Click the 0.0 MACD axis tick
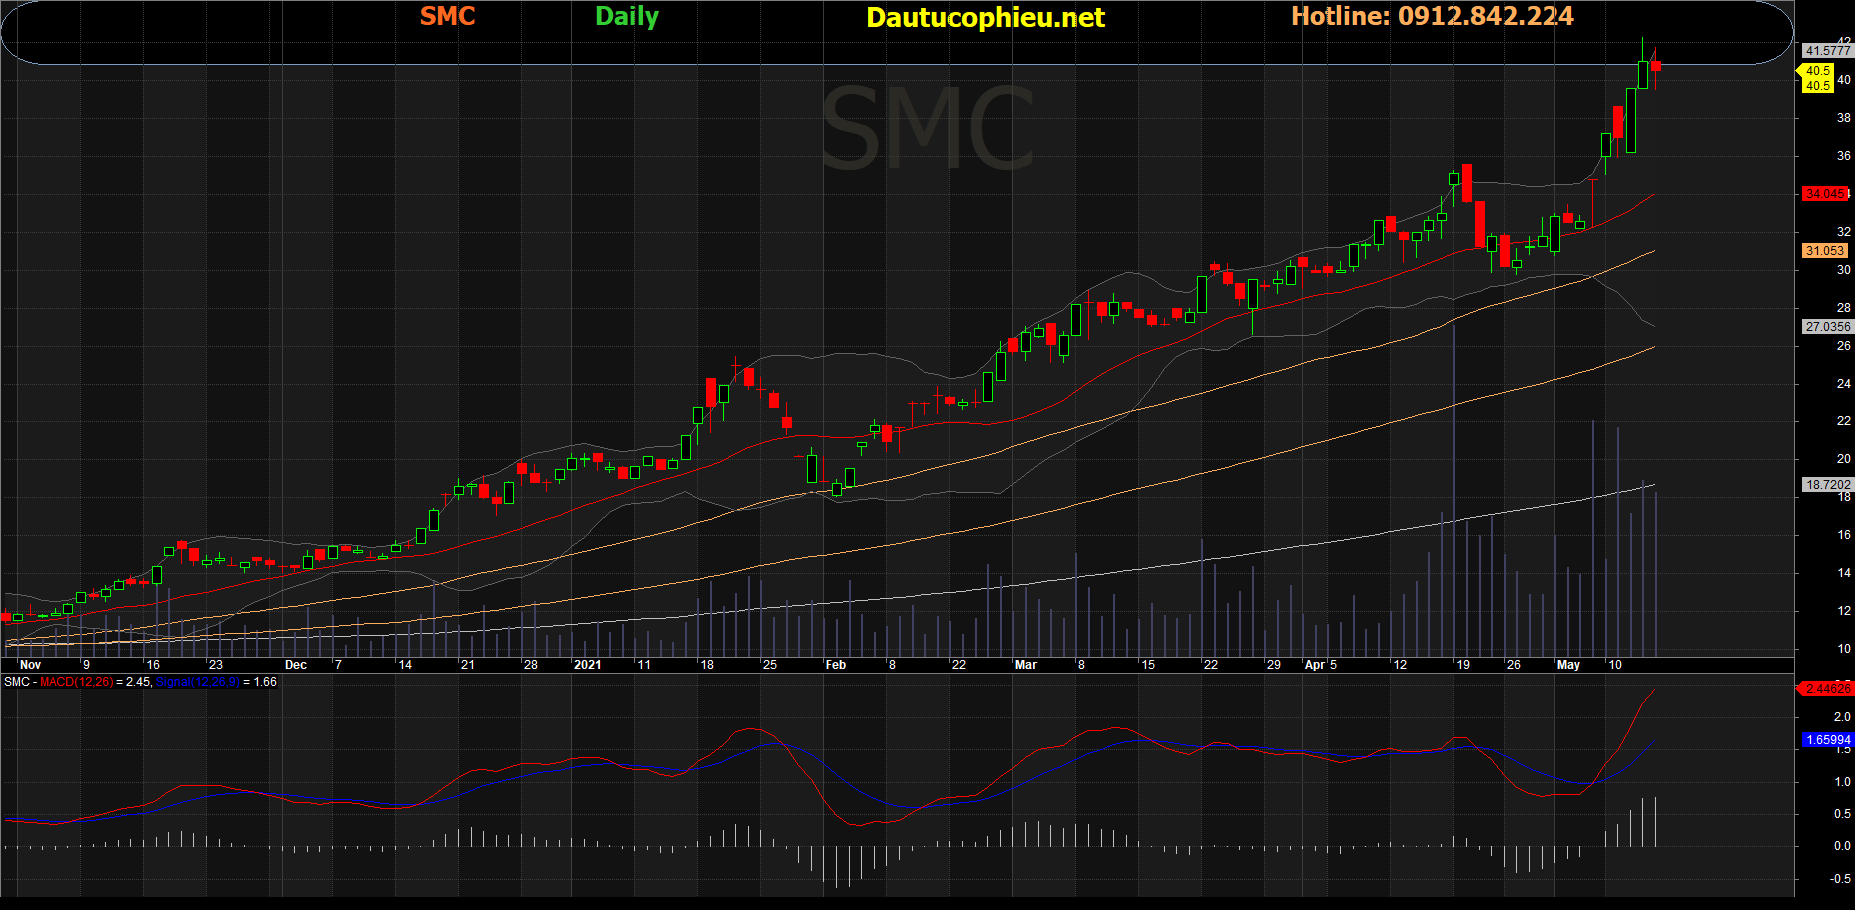This screenshot has height=910, width=1855. coord(1842,846)
